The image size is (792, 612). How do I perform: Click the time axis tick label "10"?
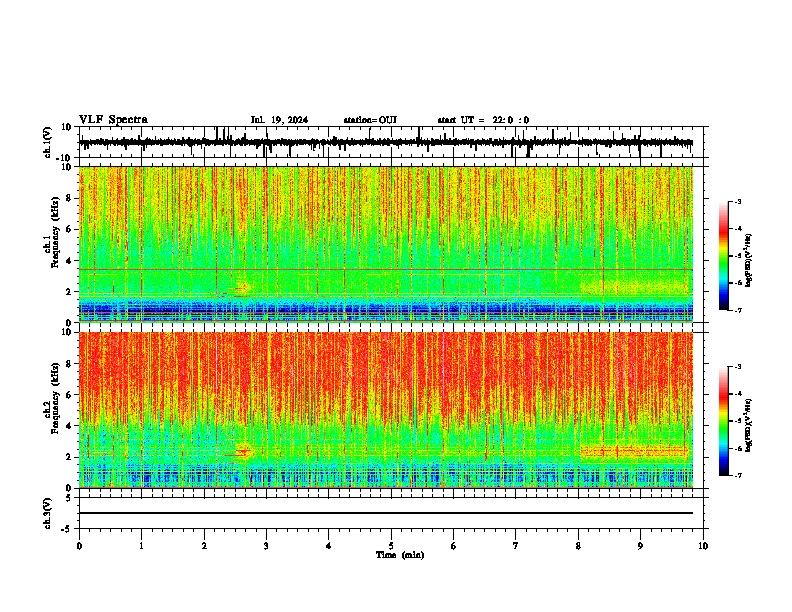tap(703, 546)
